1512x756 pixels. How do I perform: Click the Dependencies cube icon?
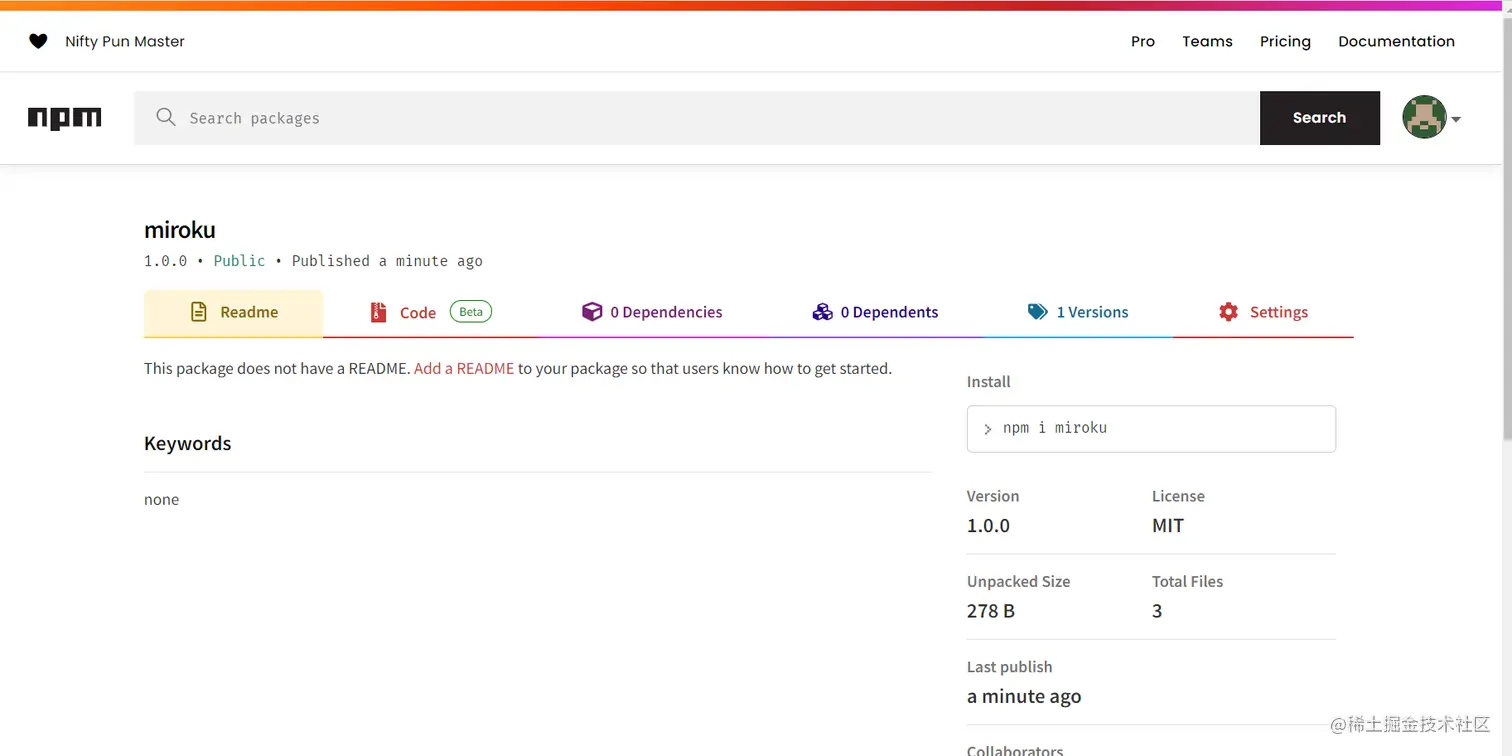pos(592,312)
